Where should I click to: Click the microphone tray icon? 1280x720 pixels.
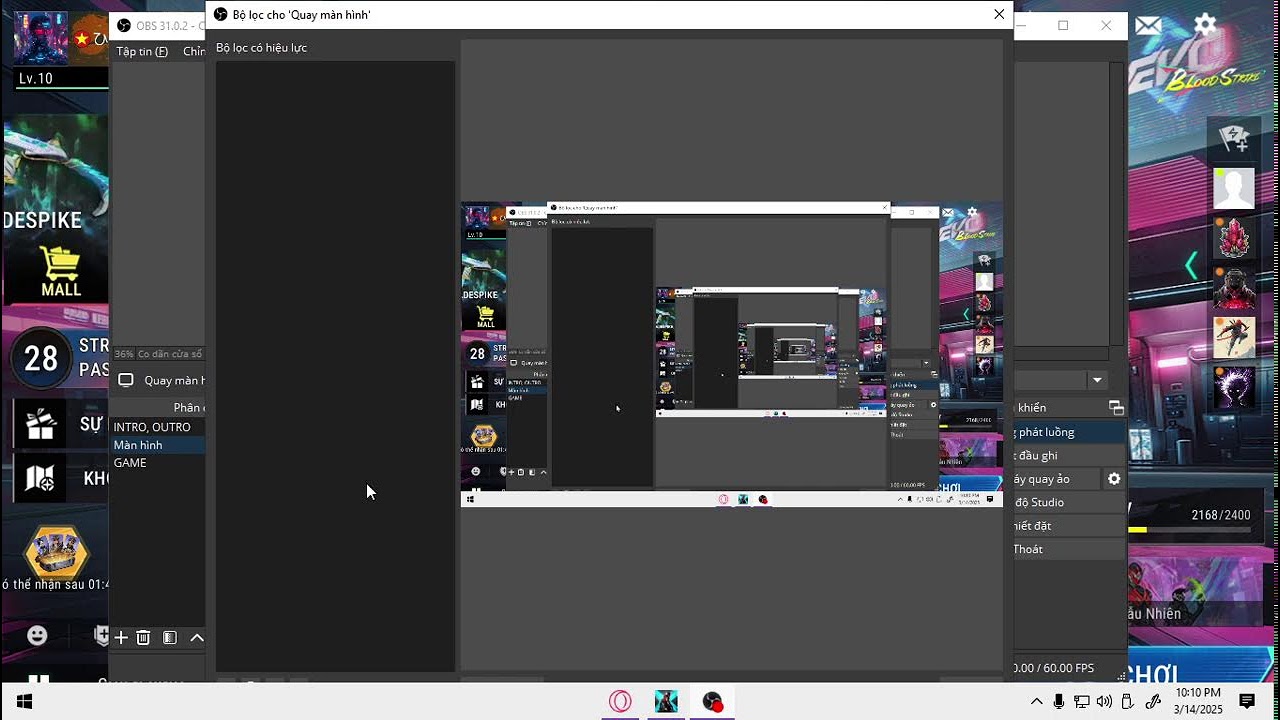point(1059,702)
